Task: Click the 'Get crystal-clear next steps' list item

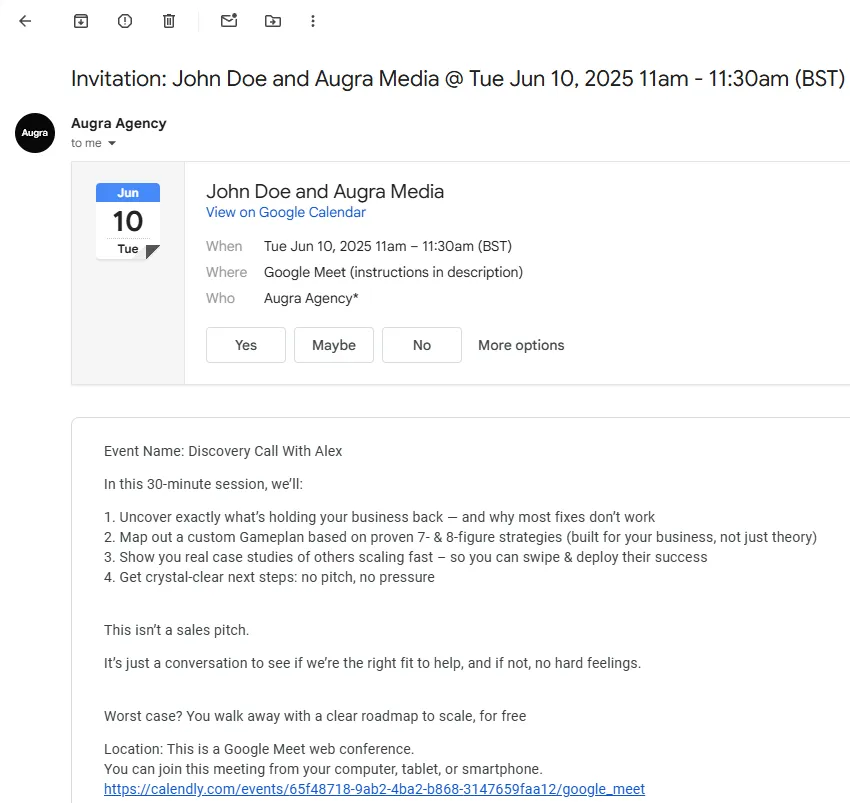Action: (269, 577)
